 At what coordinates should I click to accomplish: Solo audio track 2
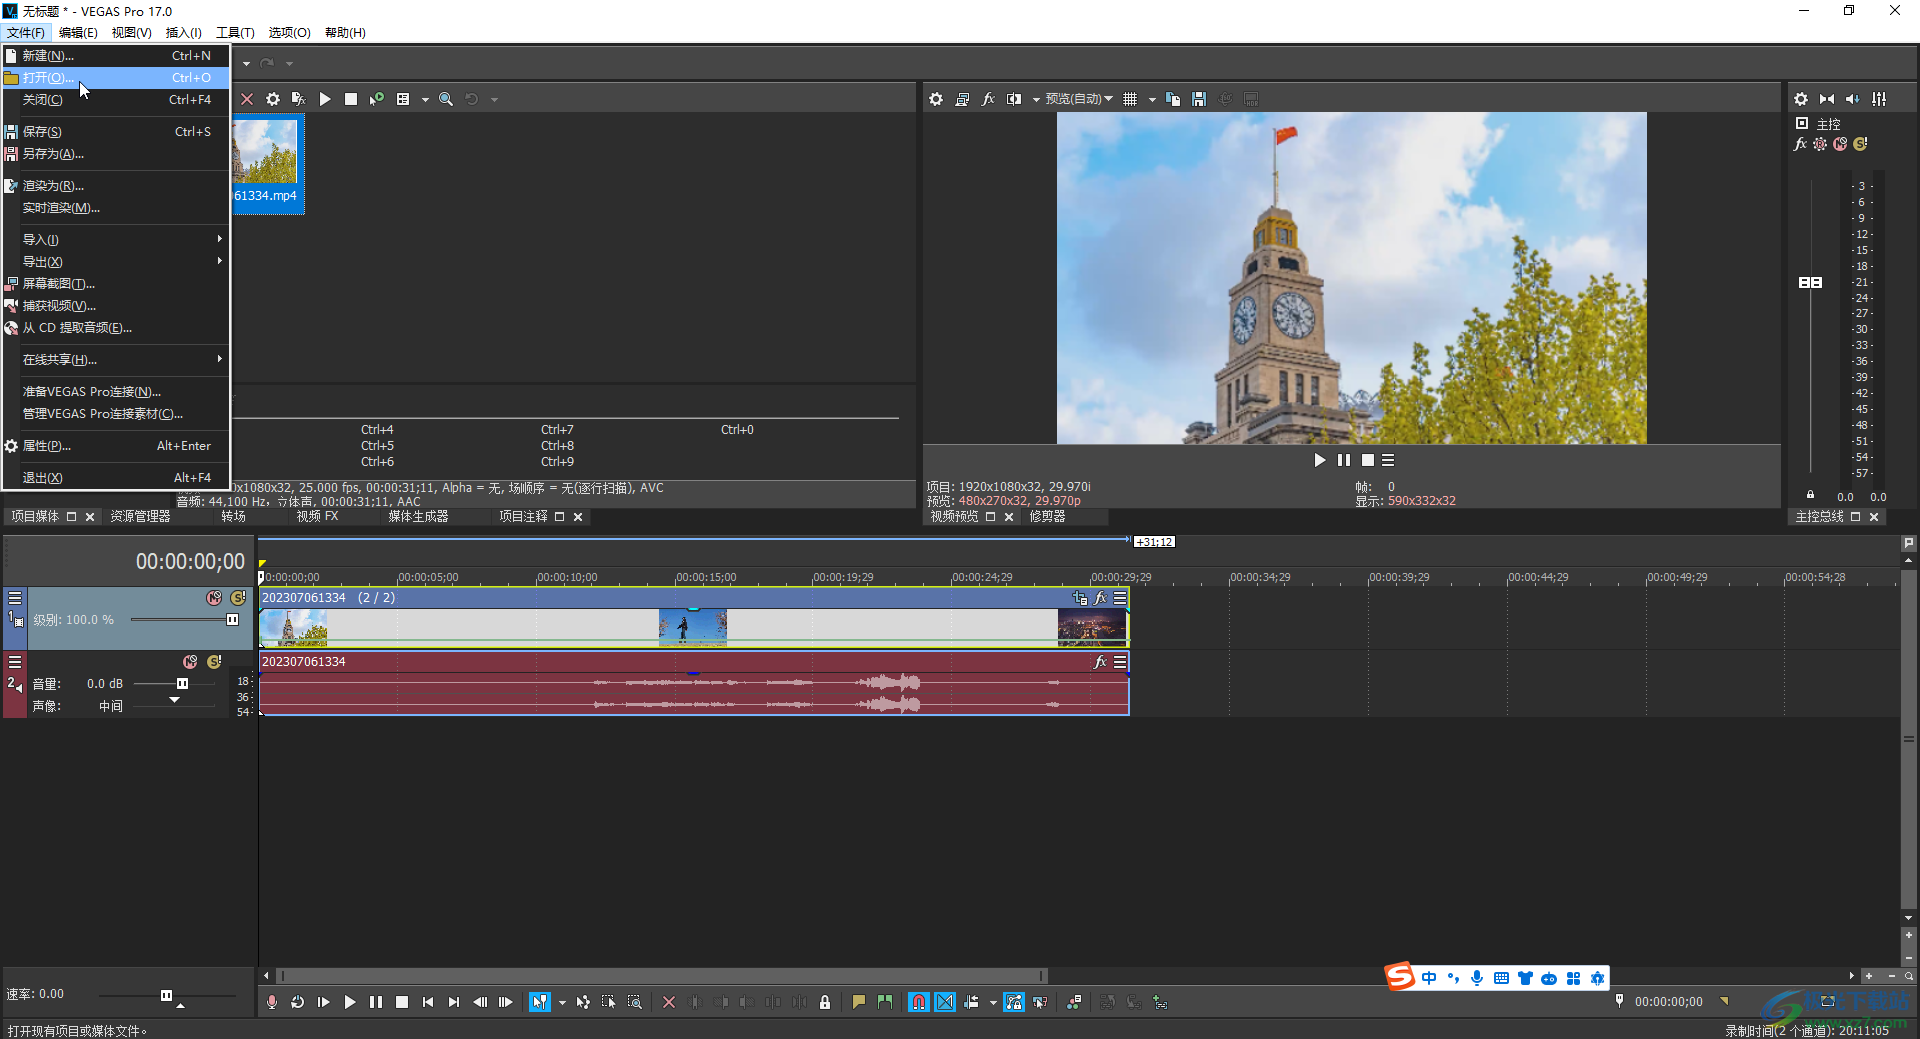click(214, 662)
